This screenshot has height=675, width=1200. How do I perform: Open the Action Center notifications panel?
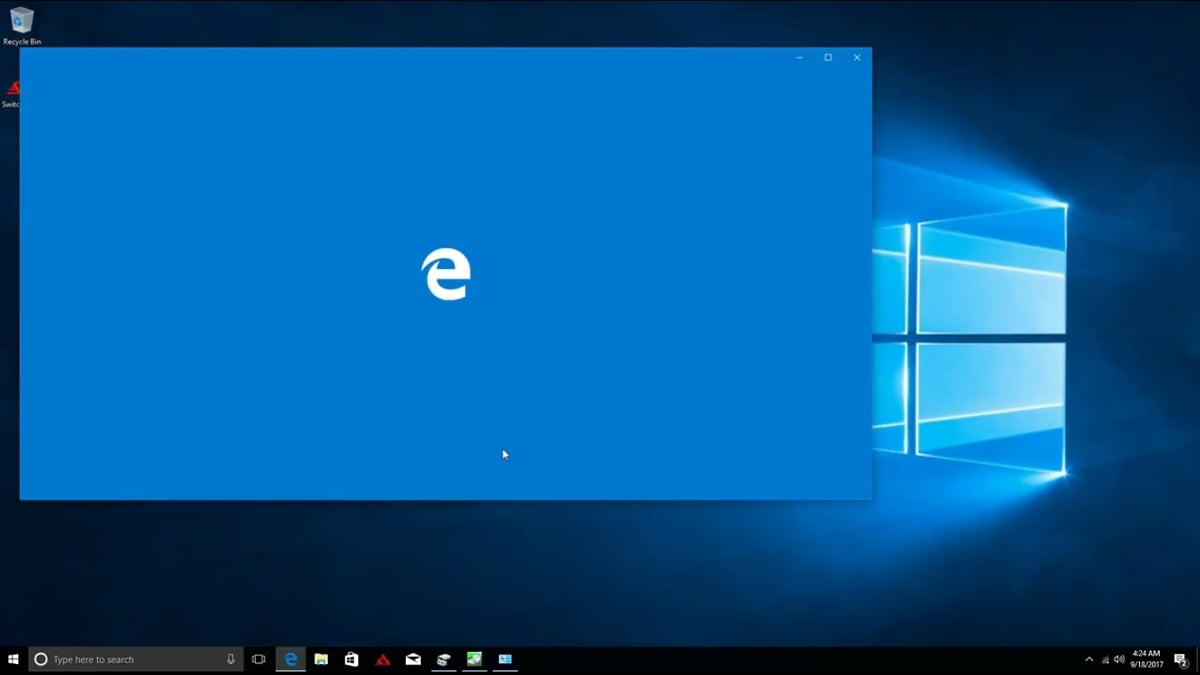[x=1182, y=659]
